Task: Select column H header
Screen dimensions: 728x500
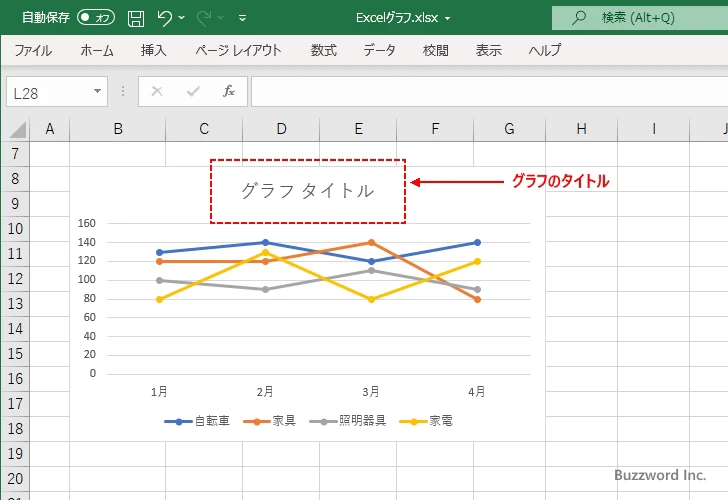Action: click(581, 129)
